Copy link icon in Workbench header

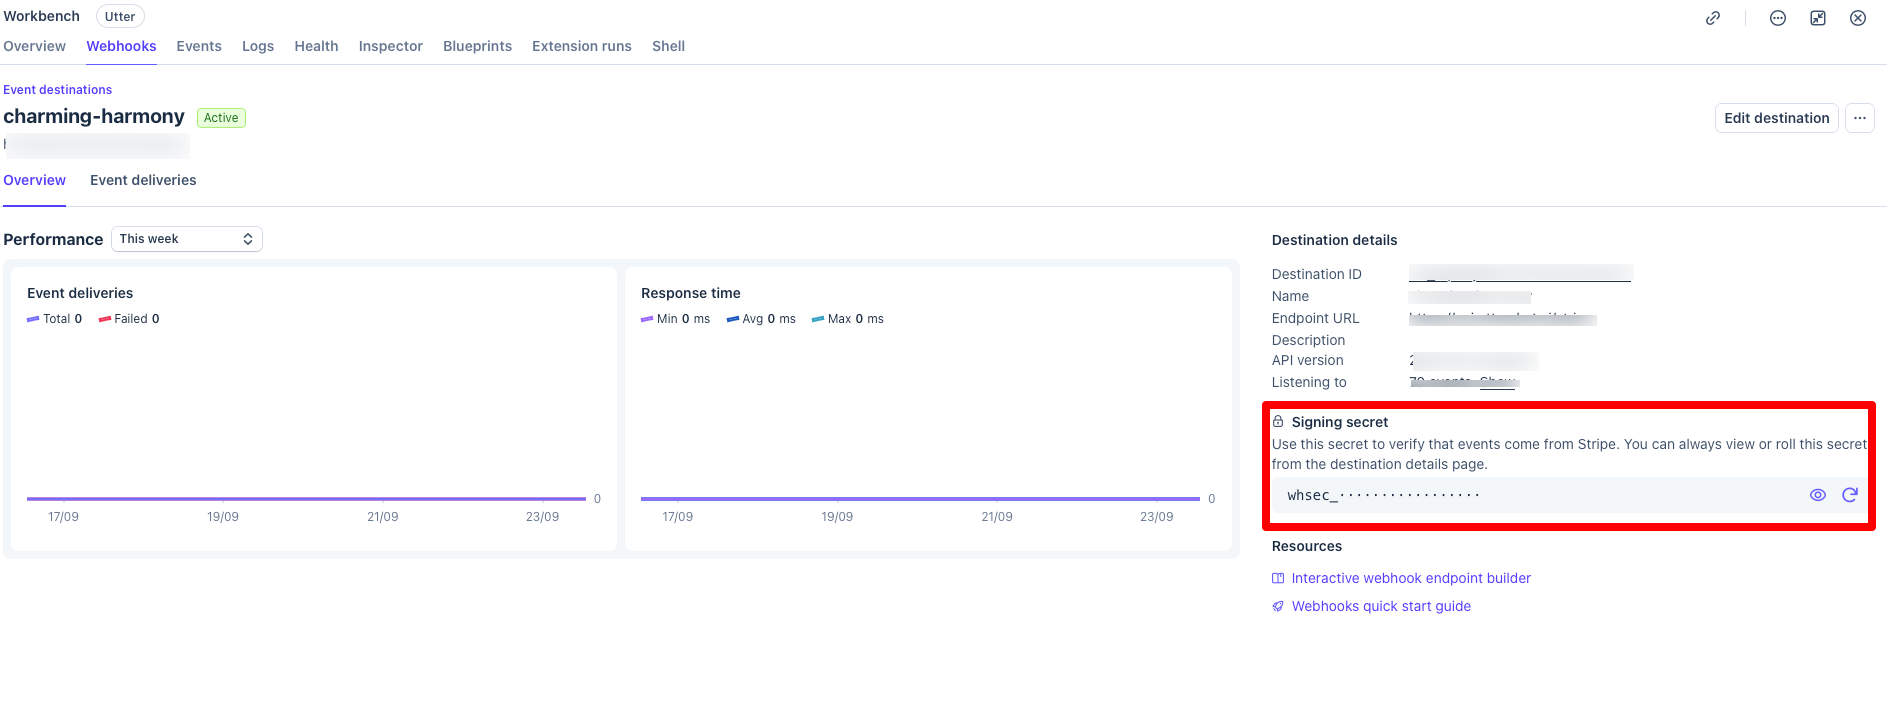coord(1713,18)
